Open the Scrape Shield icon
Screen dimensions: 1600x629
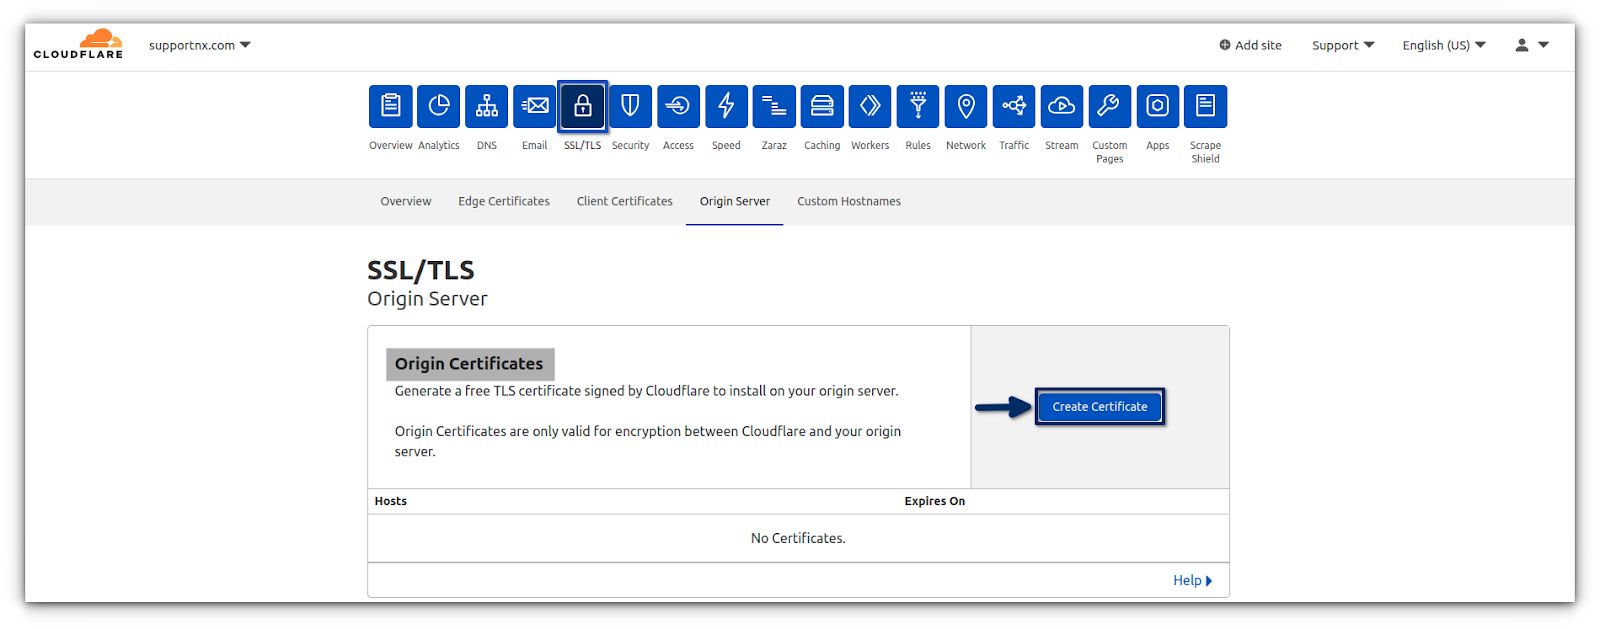[x=1206, y=106]
